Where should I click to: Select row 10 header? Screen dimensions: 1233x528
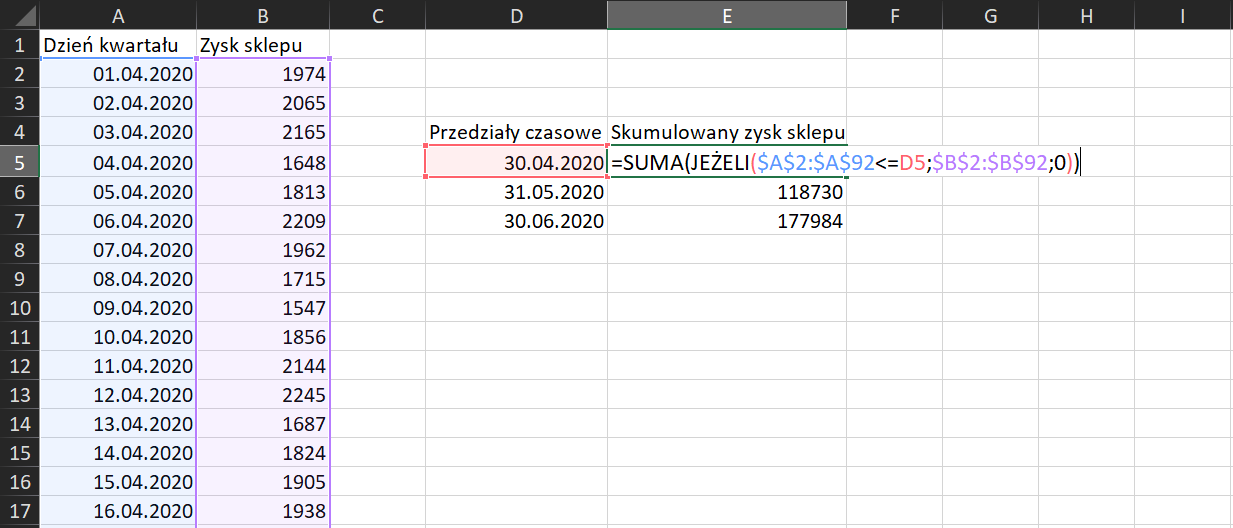[20, 308]
